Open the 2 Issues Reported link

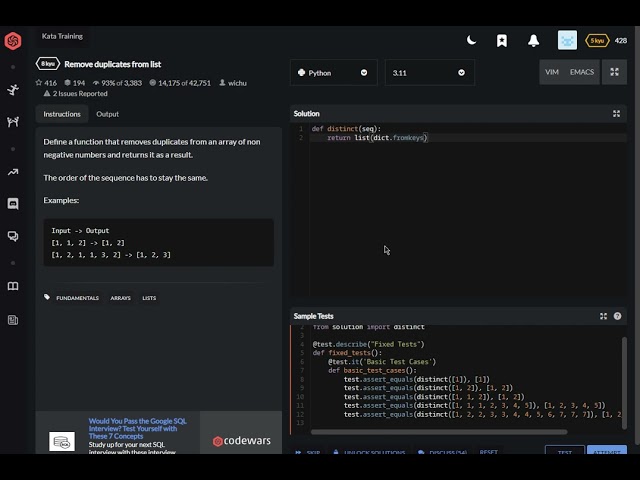76,93
